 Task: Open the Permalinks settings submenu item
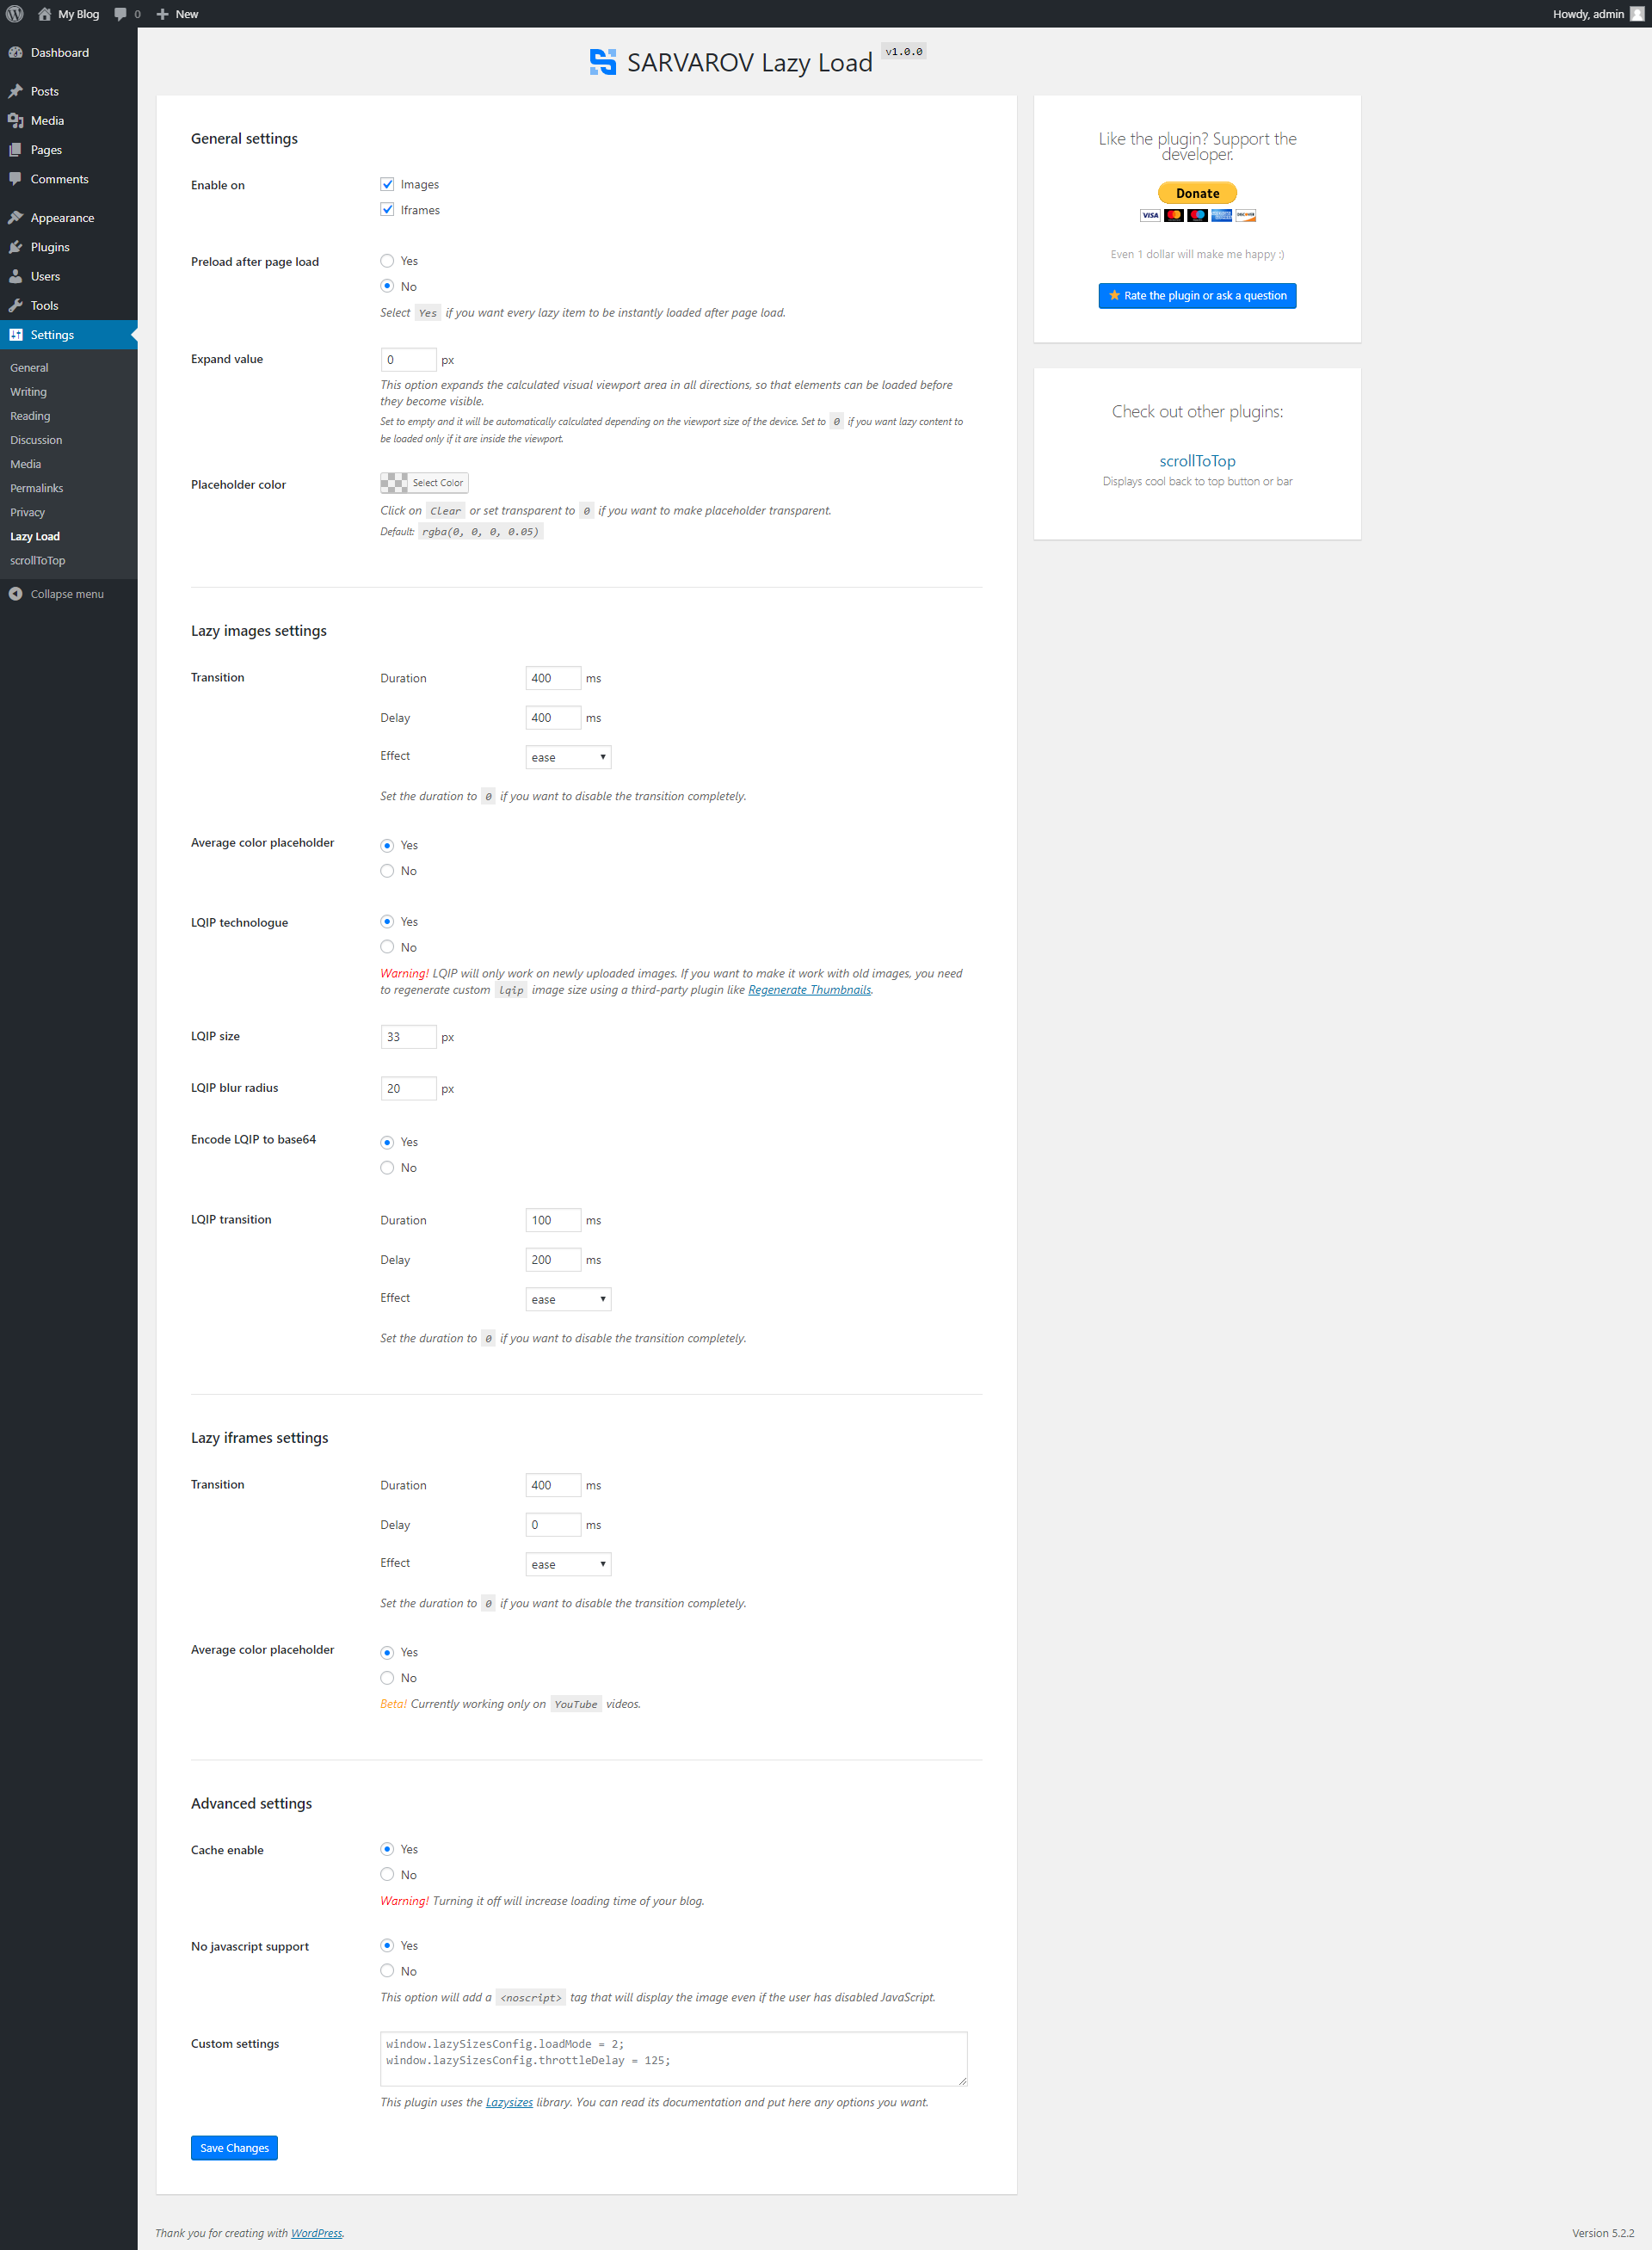click(x=36, y=488)
